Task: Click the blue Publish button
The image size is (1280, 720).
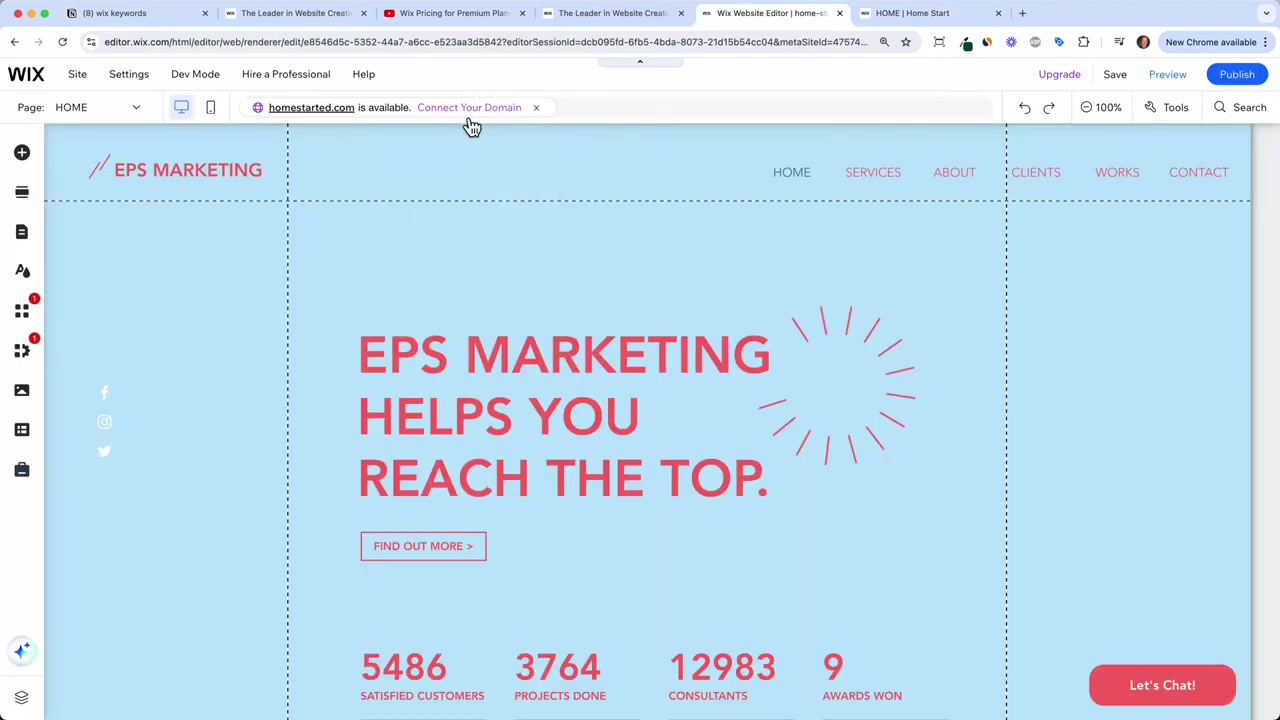Action: (x=1237, y=74)
